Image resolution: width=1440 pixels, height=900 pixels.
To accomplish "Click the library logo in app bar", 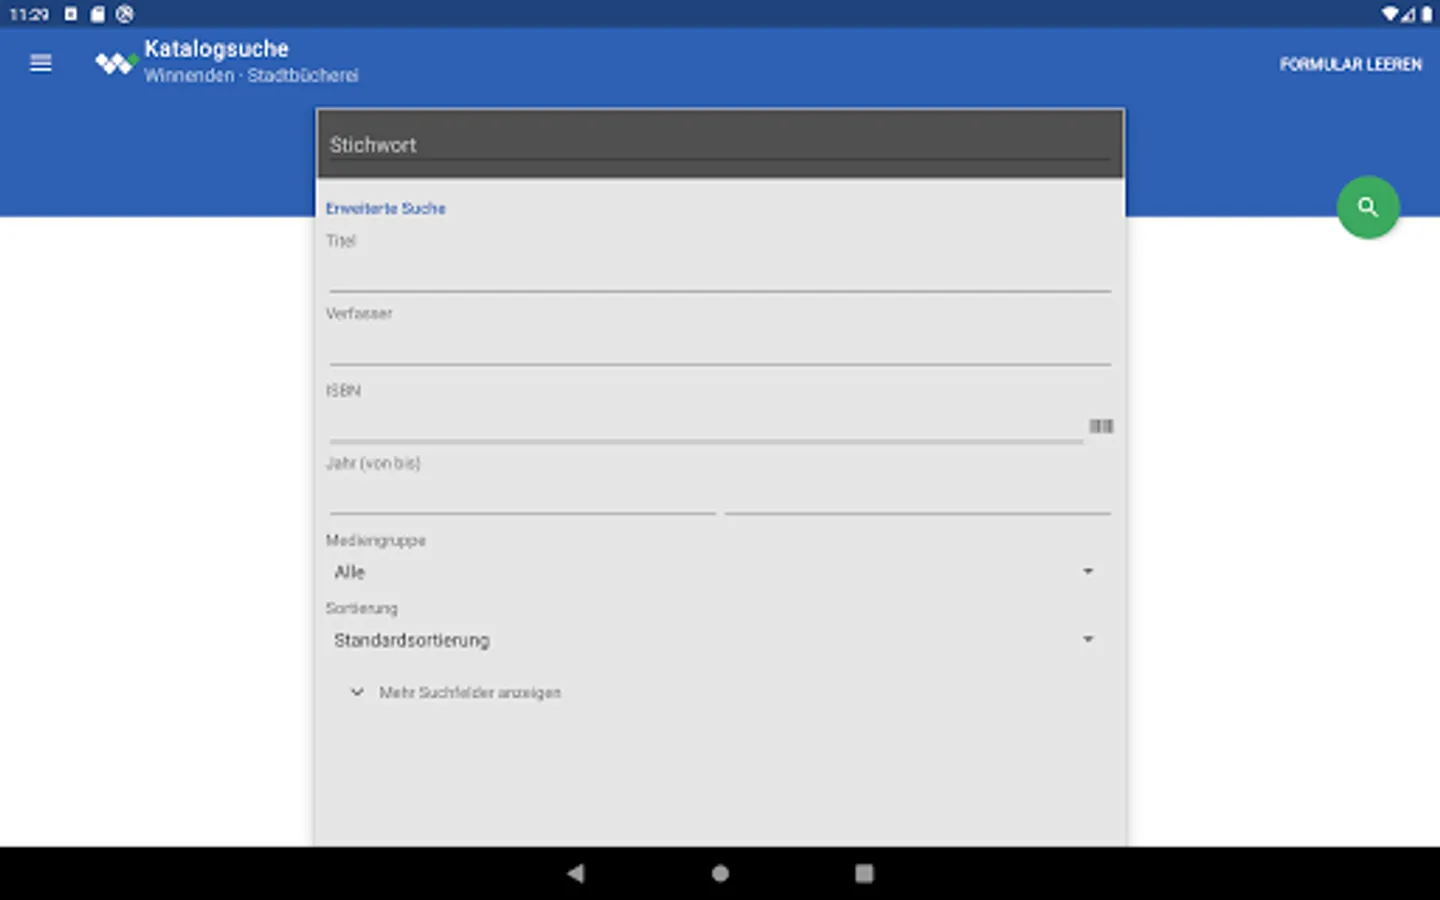I will coord(116,63).
